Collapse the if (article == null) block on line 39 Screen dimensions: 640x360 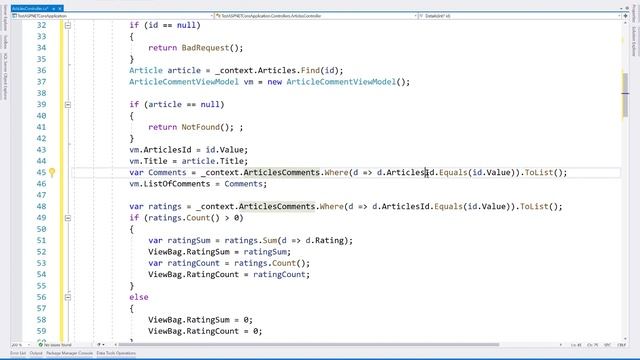click(68, 104)
